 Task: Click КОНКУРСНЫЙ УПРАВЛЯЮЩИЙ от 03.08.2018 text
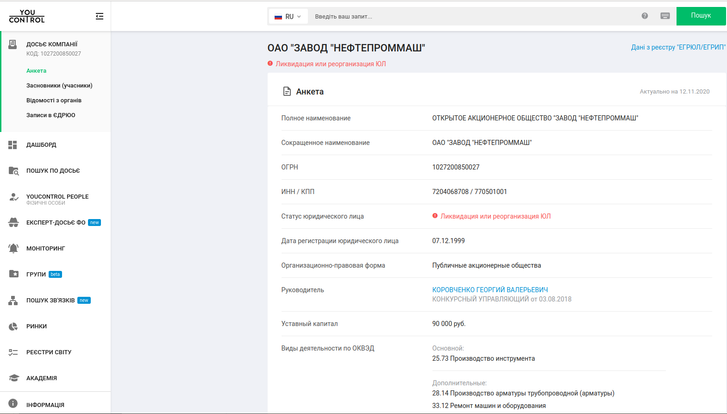[x=502, y=299]
